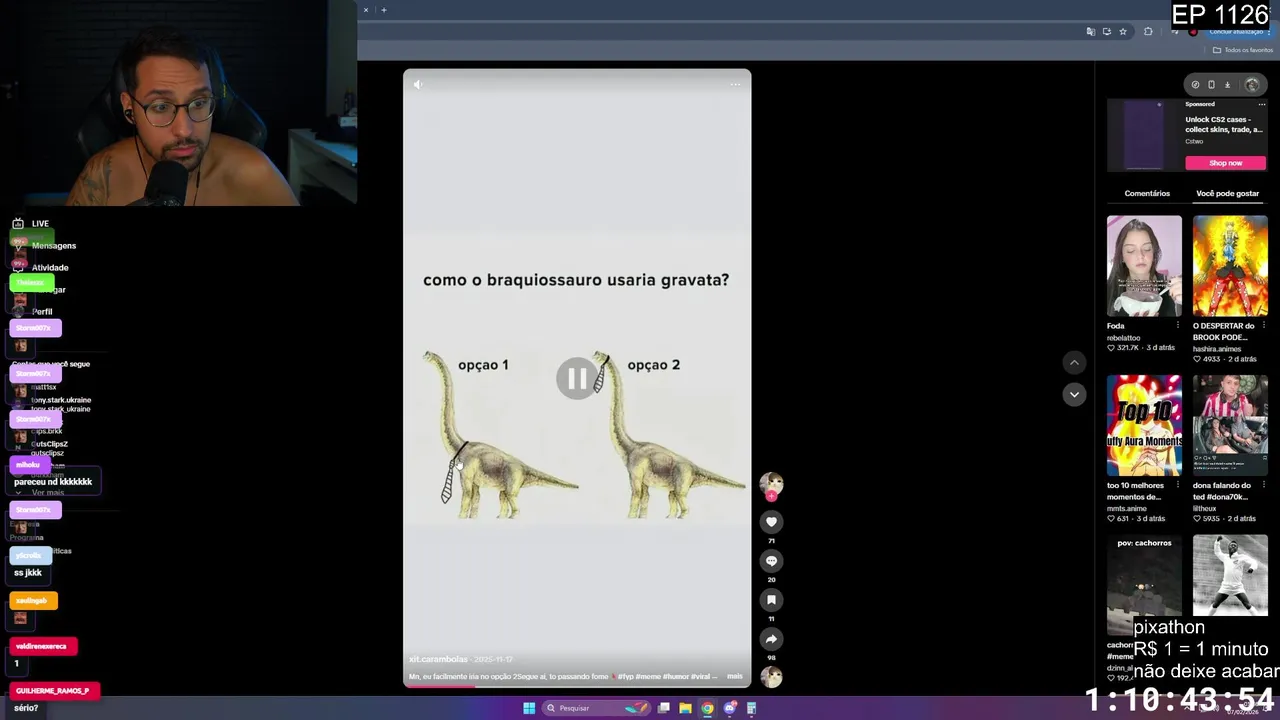Click the install app icon in address bar
Image resolution: width=1280 pixels, height=720 pixels.
coord(1106,32)
